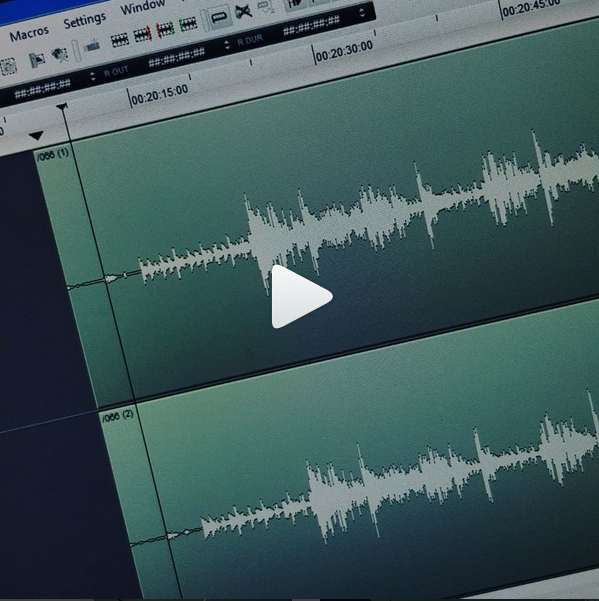
Task: Click clip icon with red right edge
Action: (142, 34)
